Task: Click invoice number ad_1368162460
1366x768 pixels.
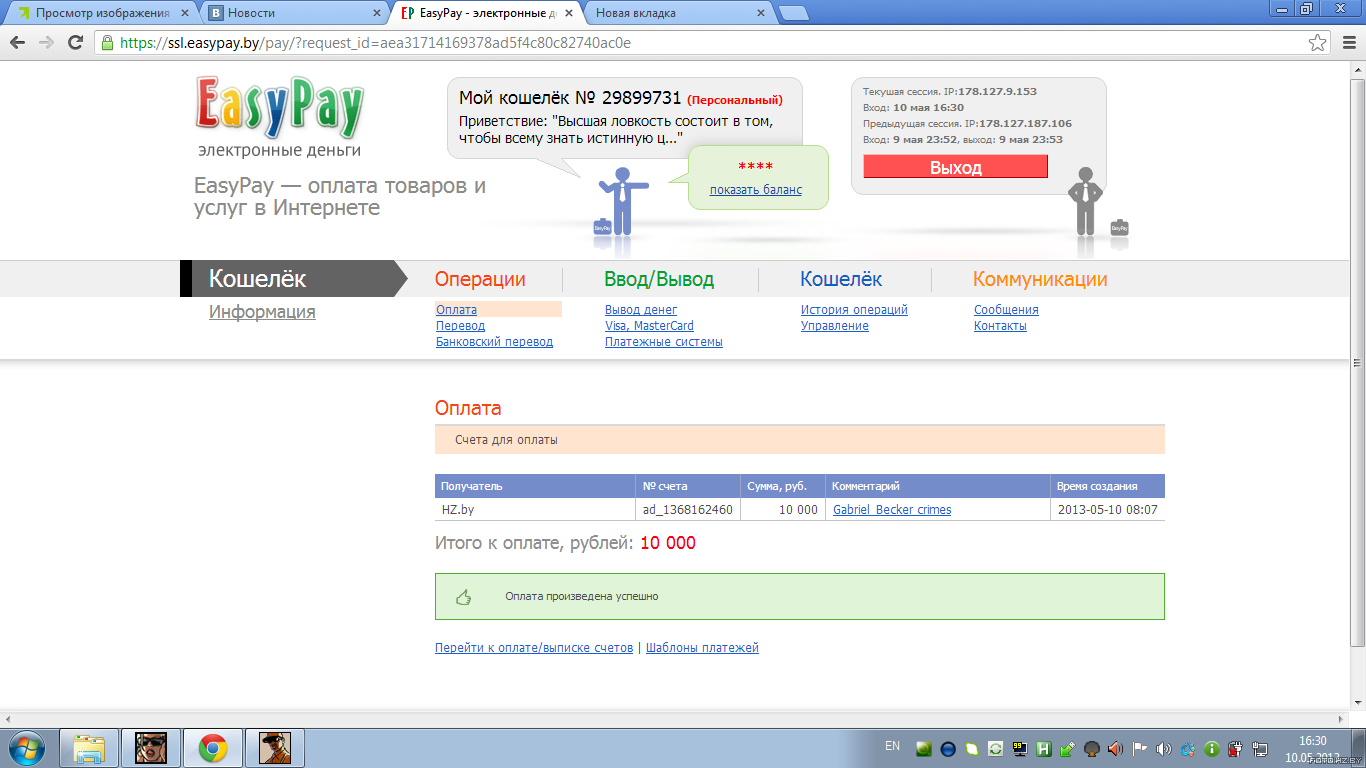Action: tap(688, 510)
